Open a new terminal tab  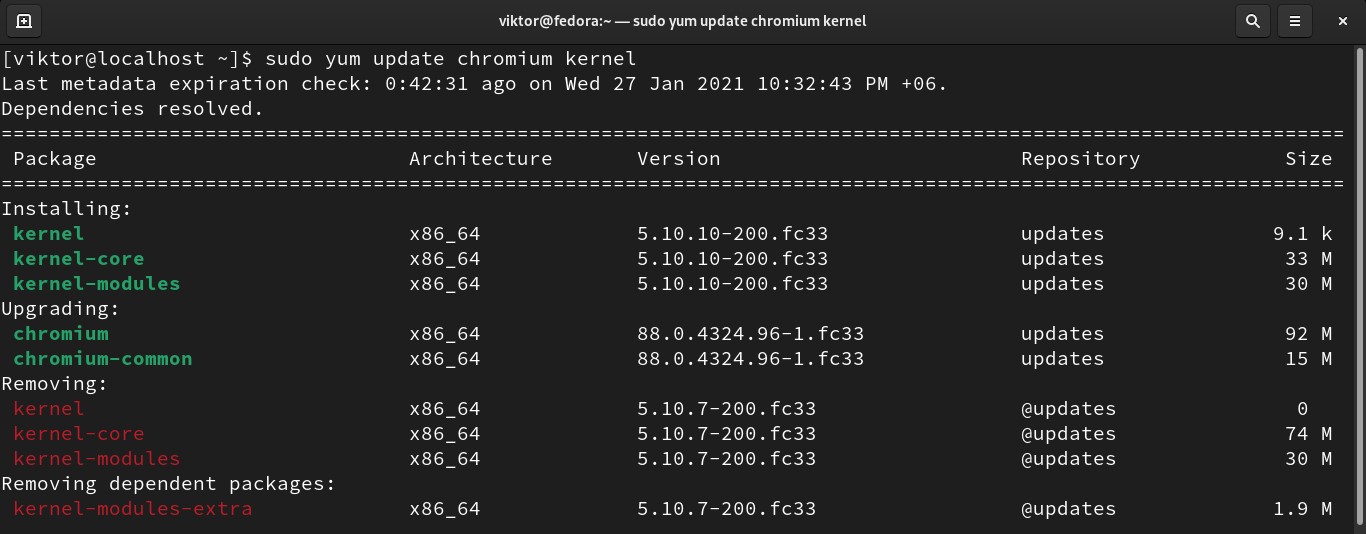(x=24, y=20)
